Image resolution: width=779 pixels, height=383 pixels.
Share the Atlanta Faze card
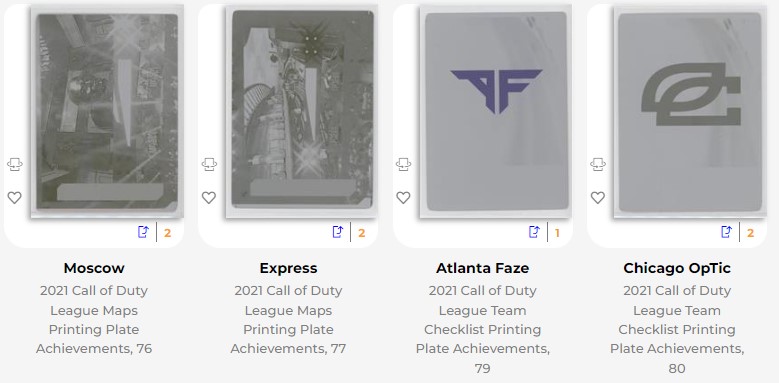tap(534, 232)
